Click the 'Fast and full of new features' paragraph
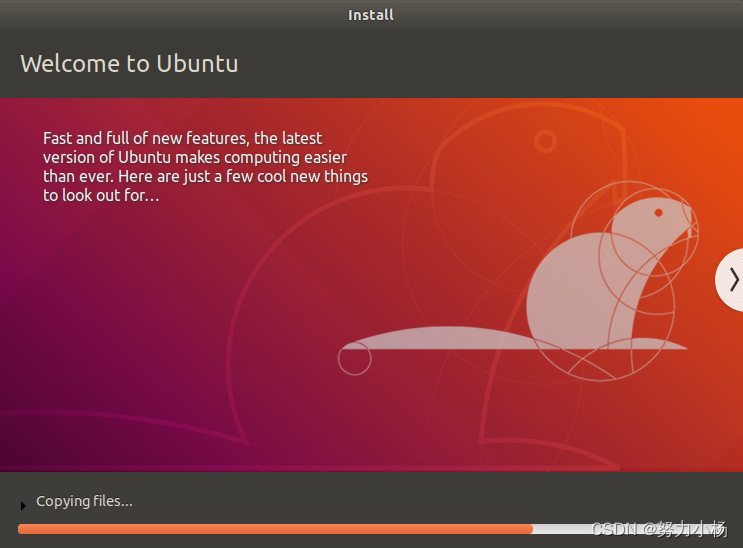The width and height of the screenshot is (743, 548). click(205, 166)
